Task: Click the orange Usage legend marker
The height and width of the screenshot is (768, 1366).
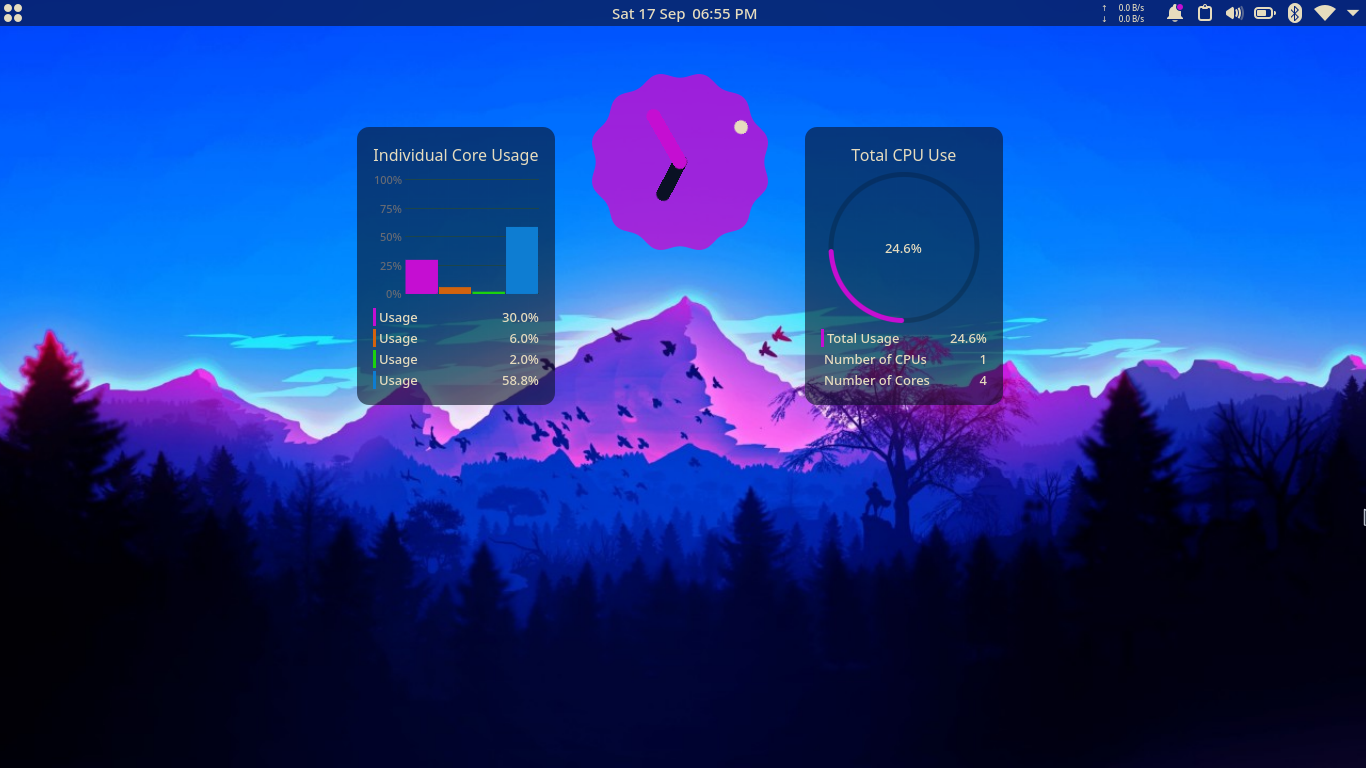Action: [x=375, y=338]
